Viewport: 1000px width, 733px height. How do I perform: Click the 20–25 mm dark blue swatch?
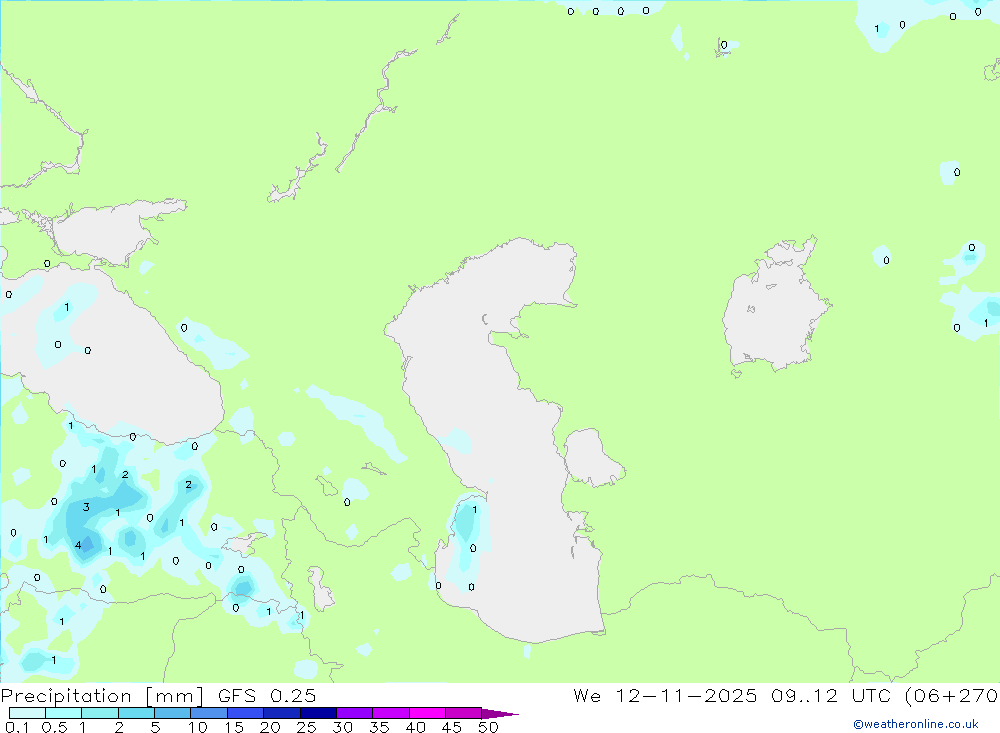point(282,713)
